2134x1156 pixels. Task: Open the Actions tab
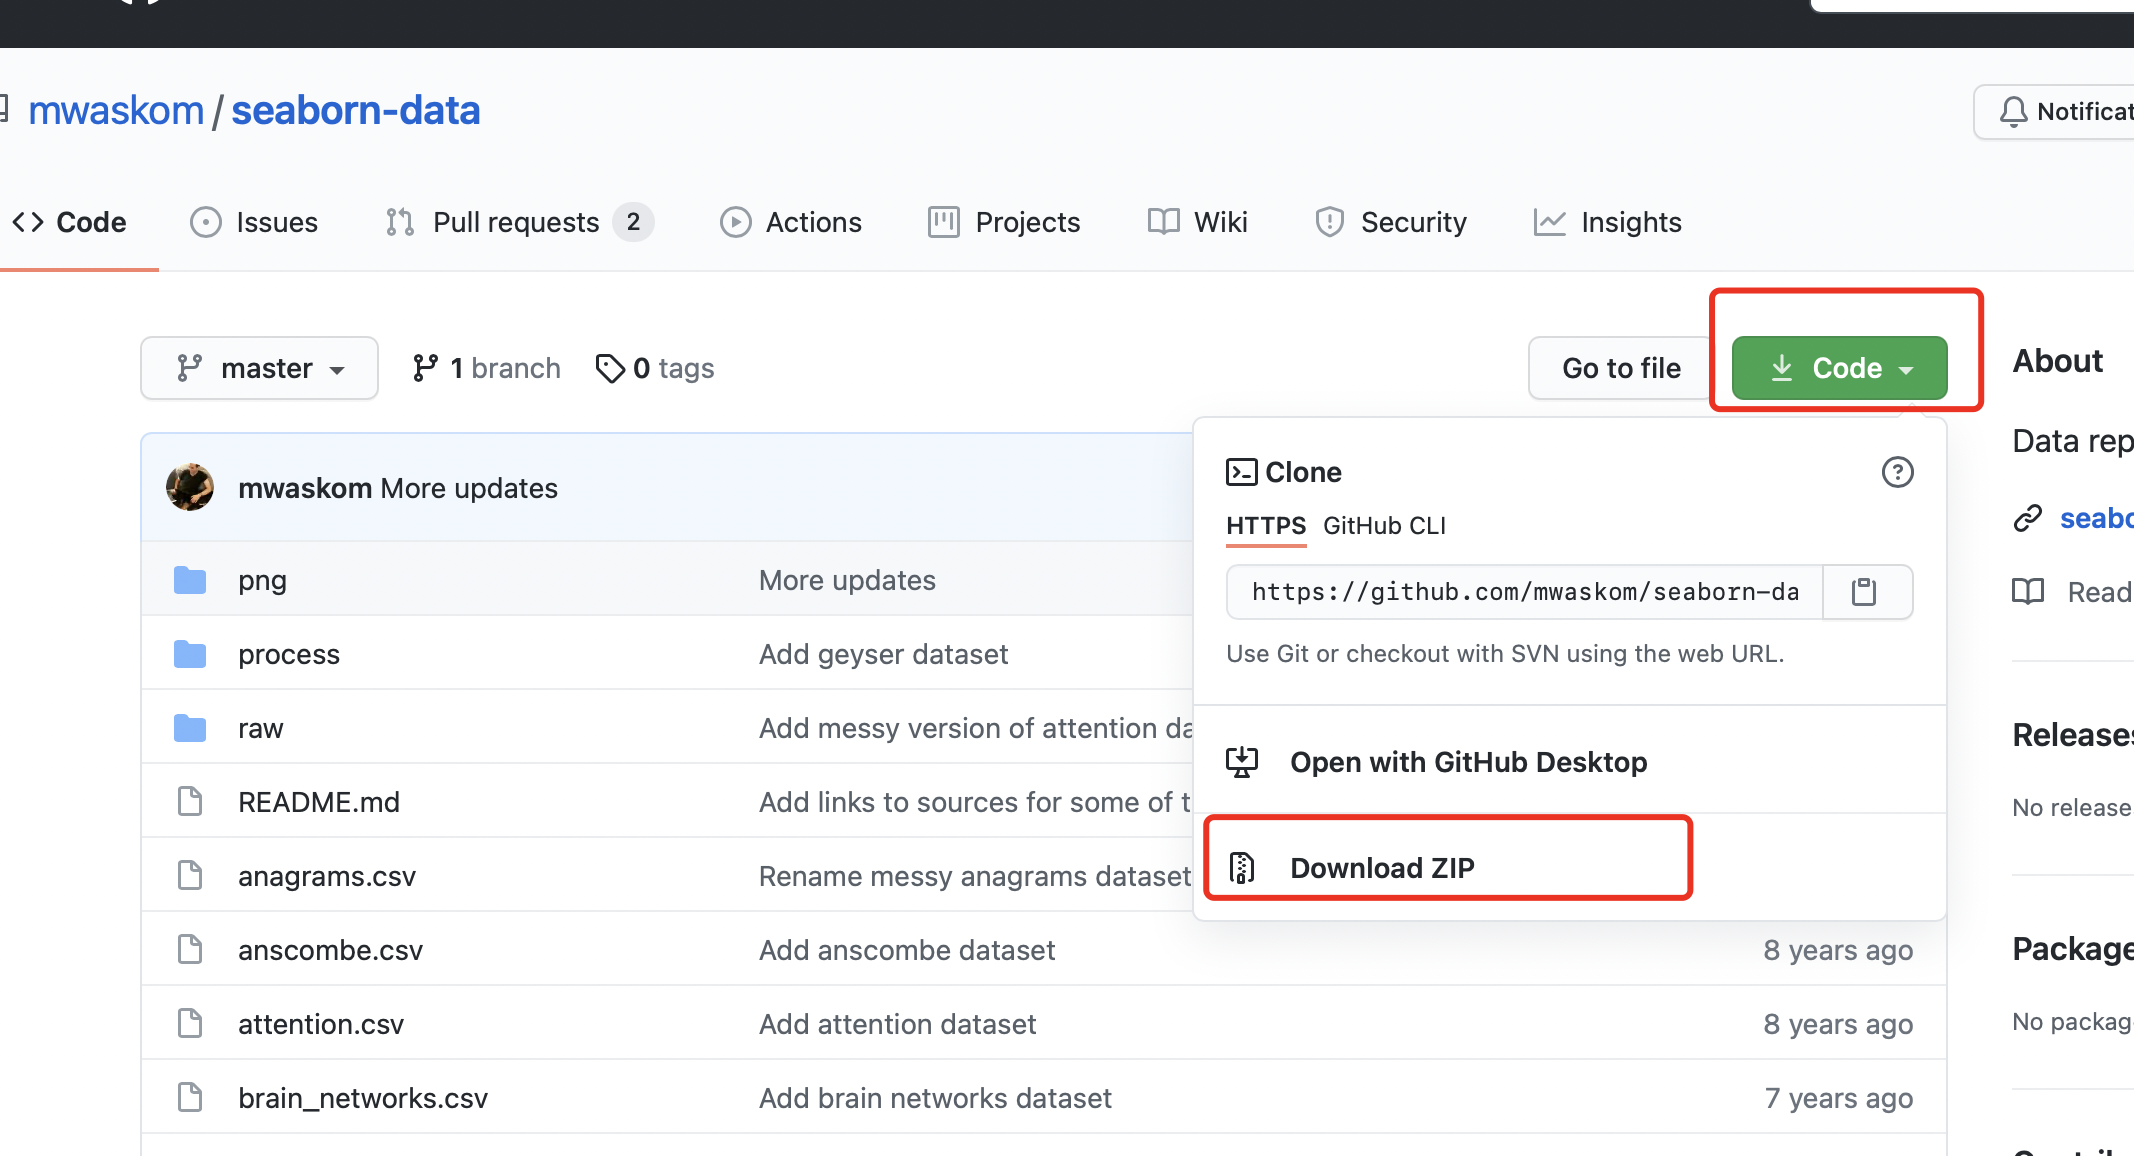[791, 222]
